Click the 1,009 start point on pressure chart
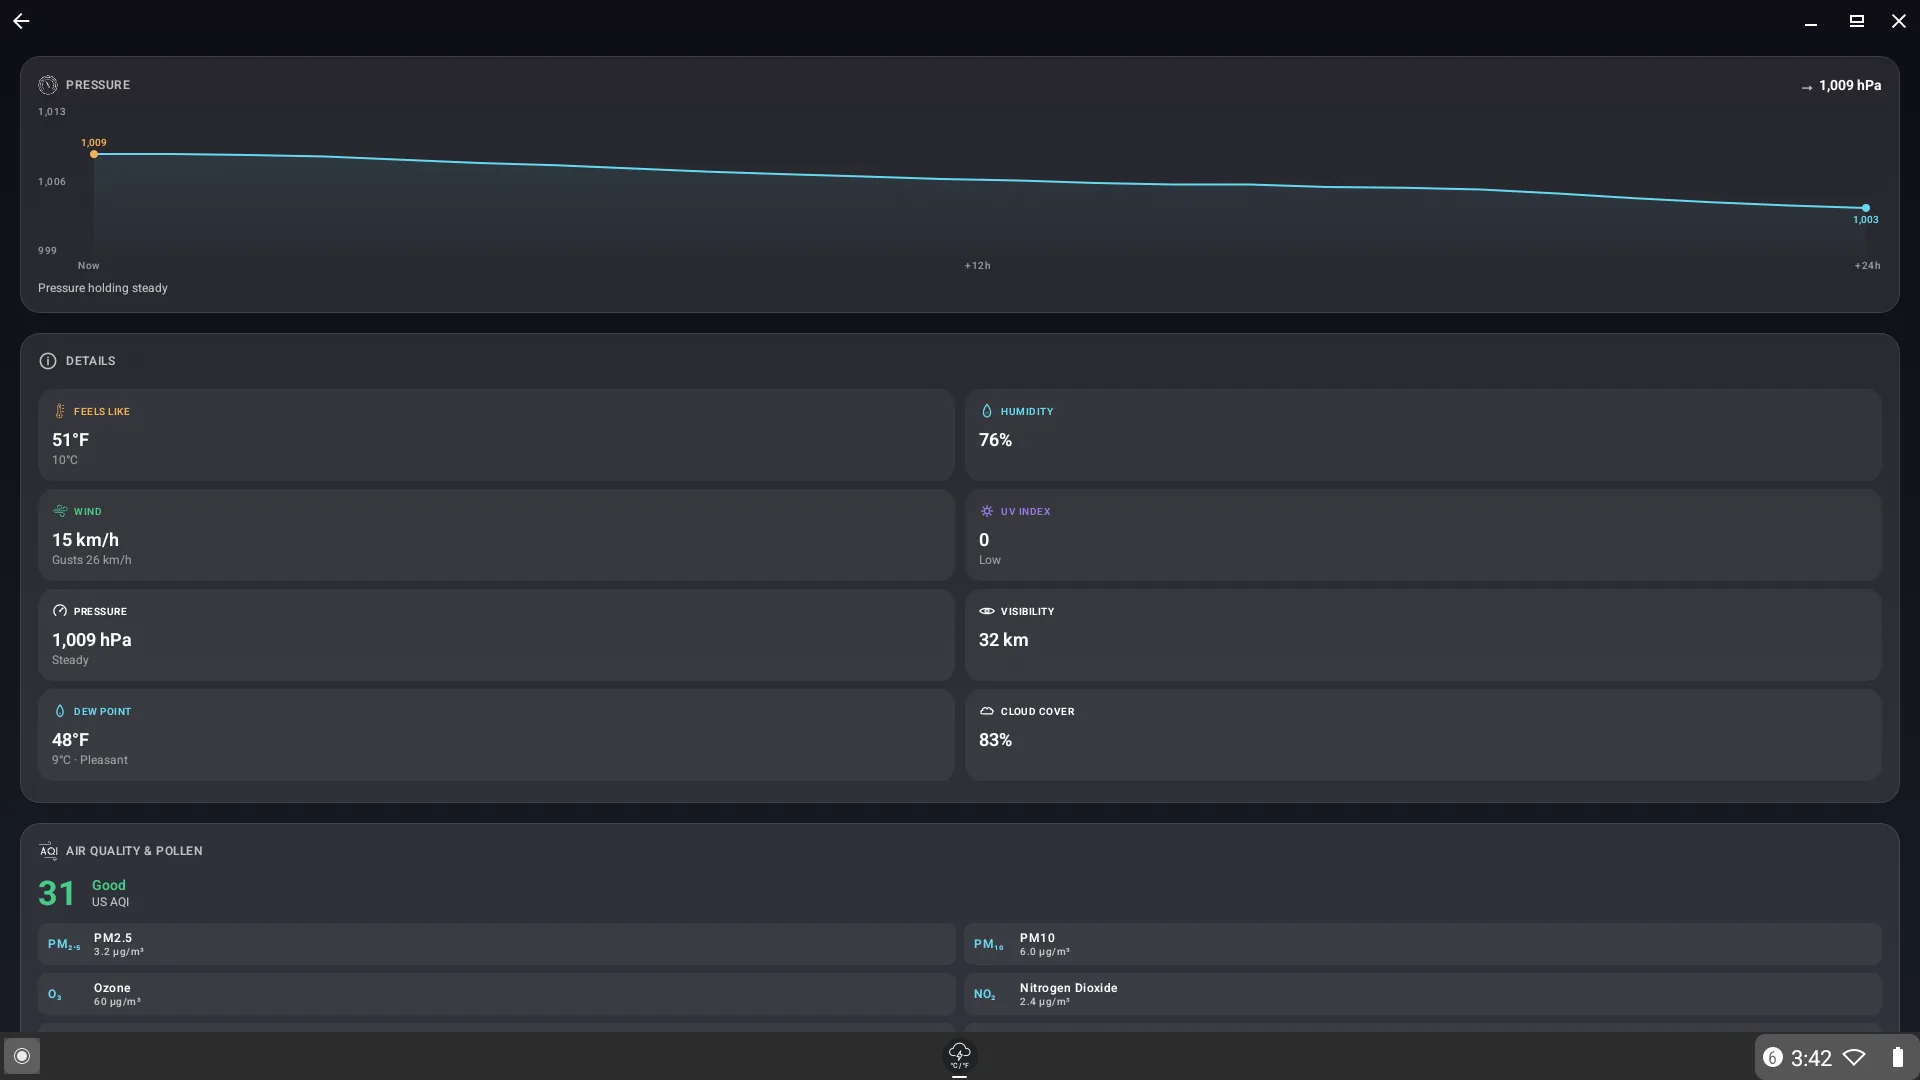This screenshot has width=1920, height=1080. click(94, 154)
